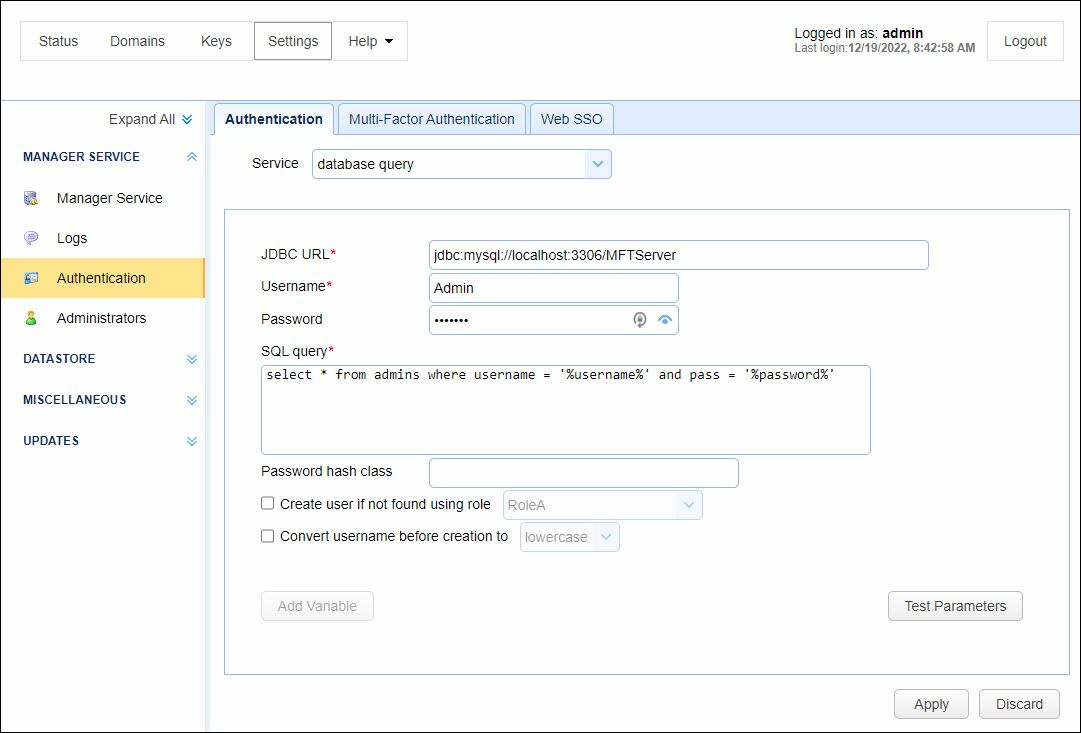Click into the Username field

[554, 288]
